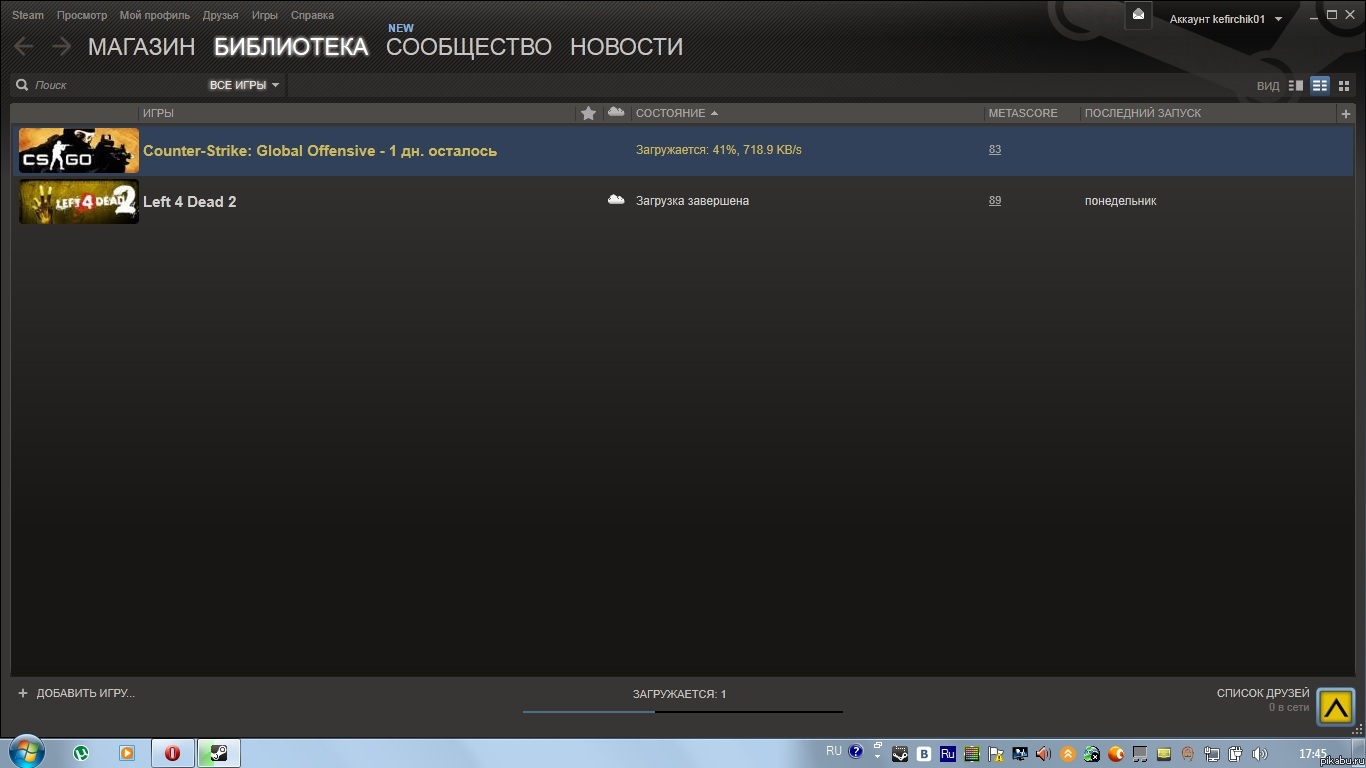Click the RU language indicator

(834, 751)
